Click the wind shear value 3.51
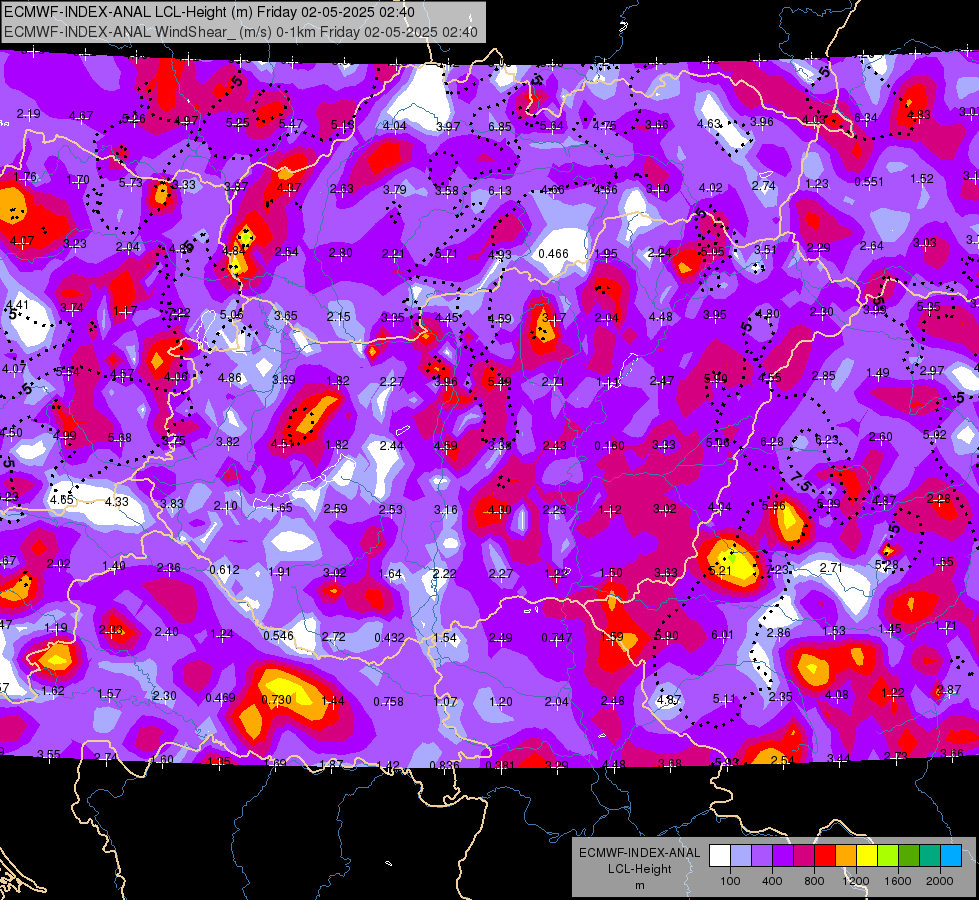 click(x=765, y=250)
